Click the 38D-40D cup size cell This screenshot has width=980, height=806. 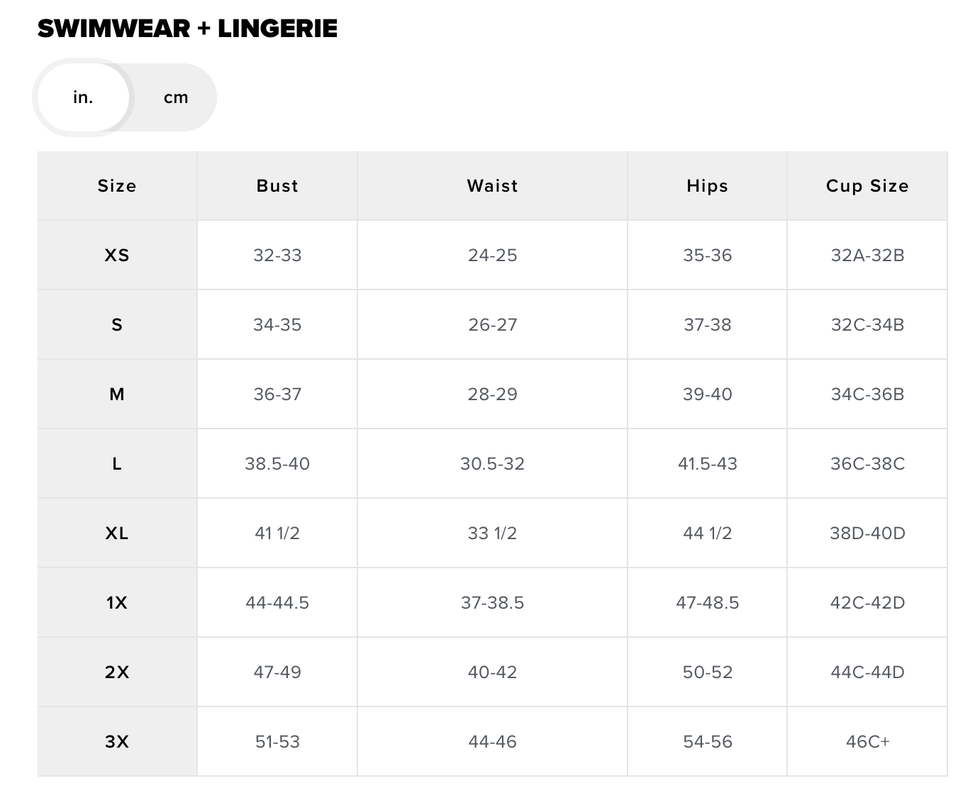point(867,533)
